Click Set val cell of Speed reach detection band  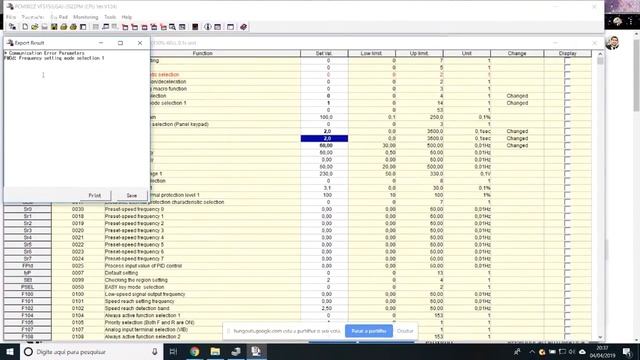(x=324, y=309)
